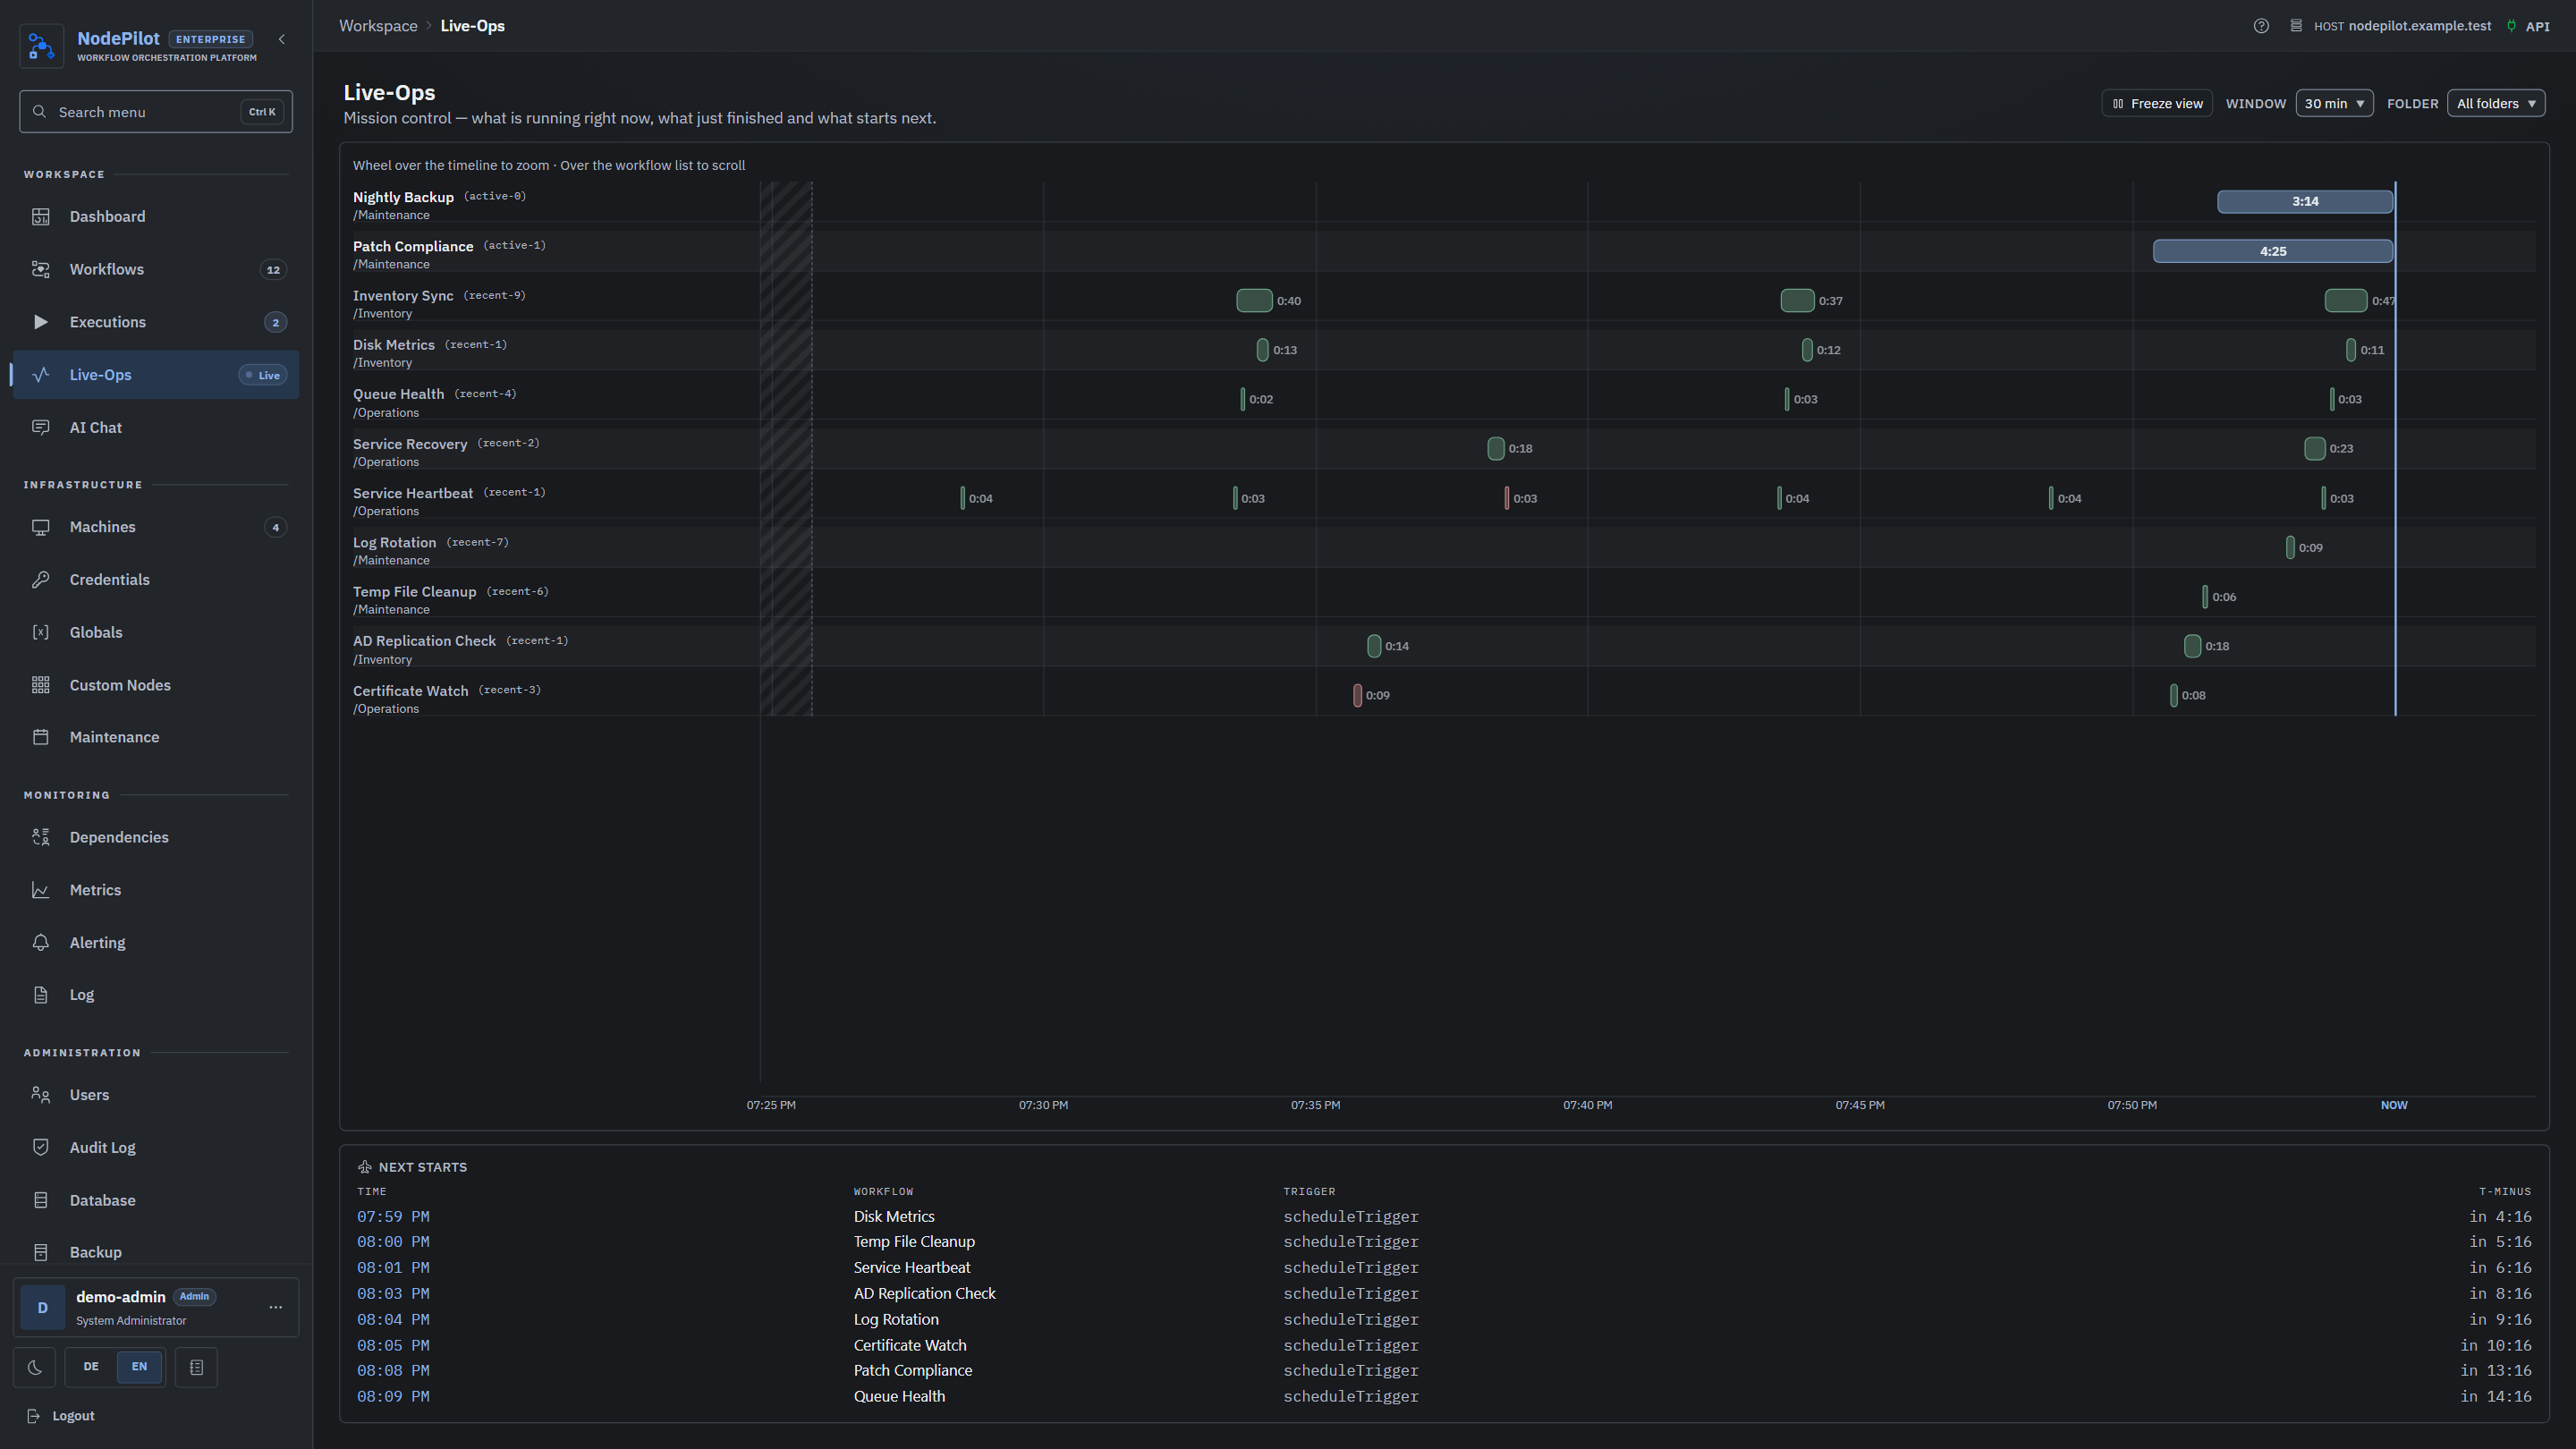Click Nightly Backup 3:14 running bar
The image size is (2576, 1449).
pyautogui.click(x=2305, y=202)
